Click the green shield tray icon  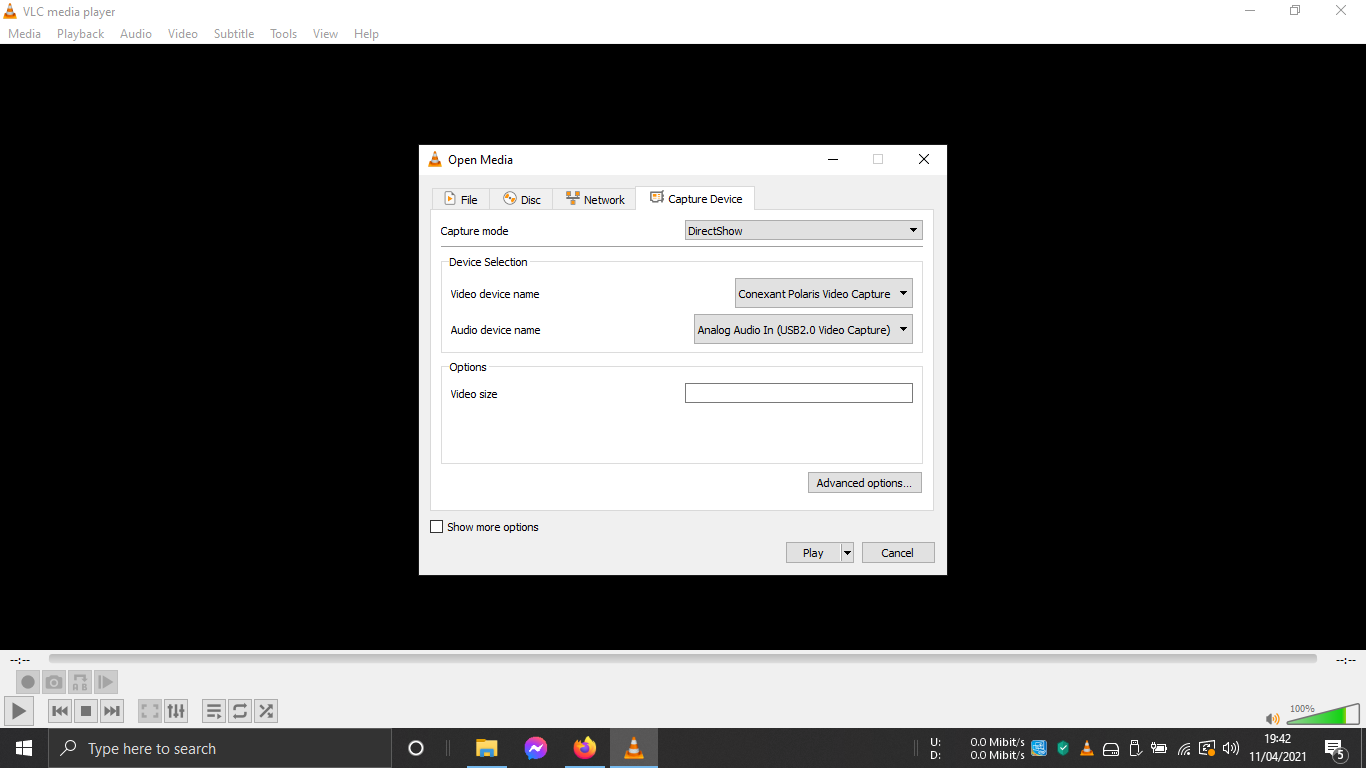pyautogui.click(x=1063, y=748)
